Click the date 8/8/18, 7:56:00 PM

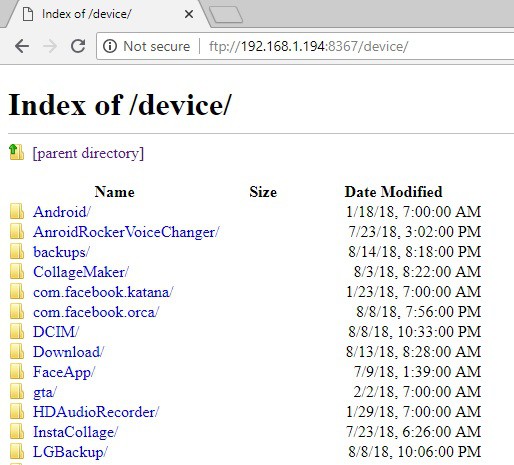coord(419,312)
